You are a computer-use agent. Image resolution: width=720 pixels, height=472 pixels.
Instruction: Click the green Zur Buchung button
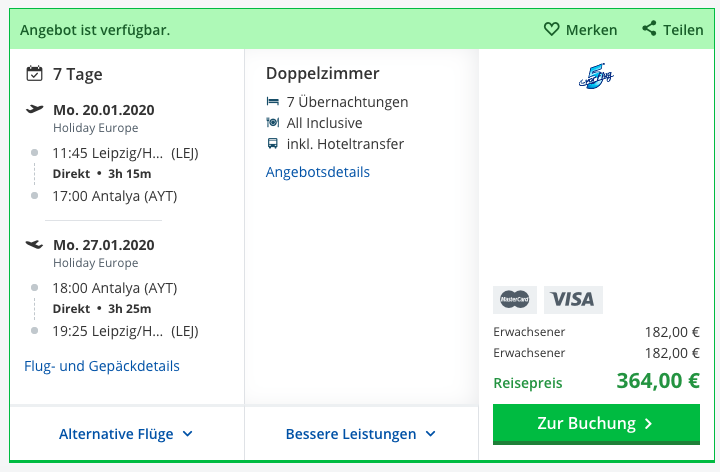click(x=596, y=423)
